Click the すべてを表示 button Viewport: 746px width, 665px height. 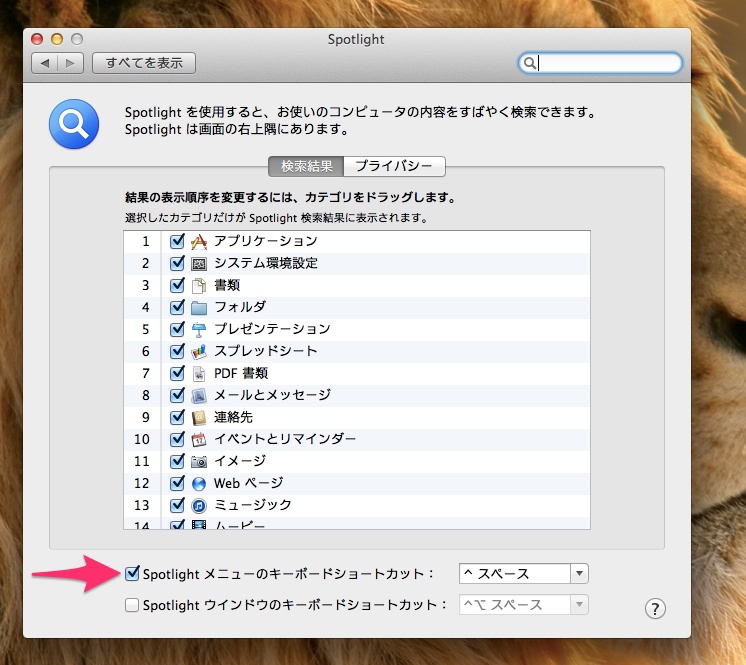coord(144,63)
